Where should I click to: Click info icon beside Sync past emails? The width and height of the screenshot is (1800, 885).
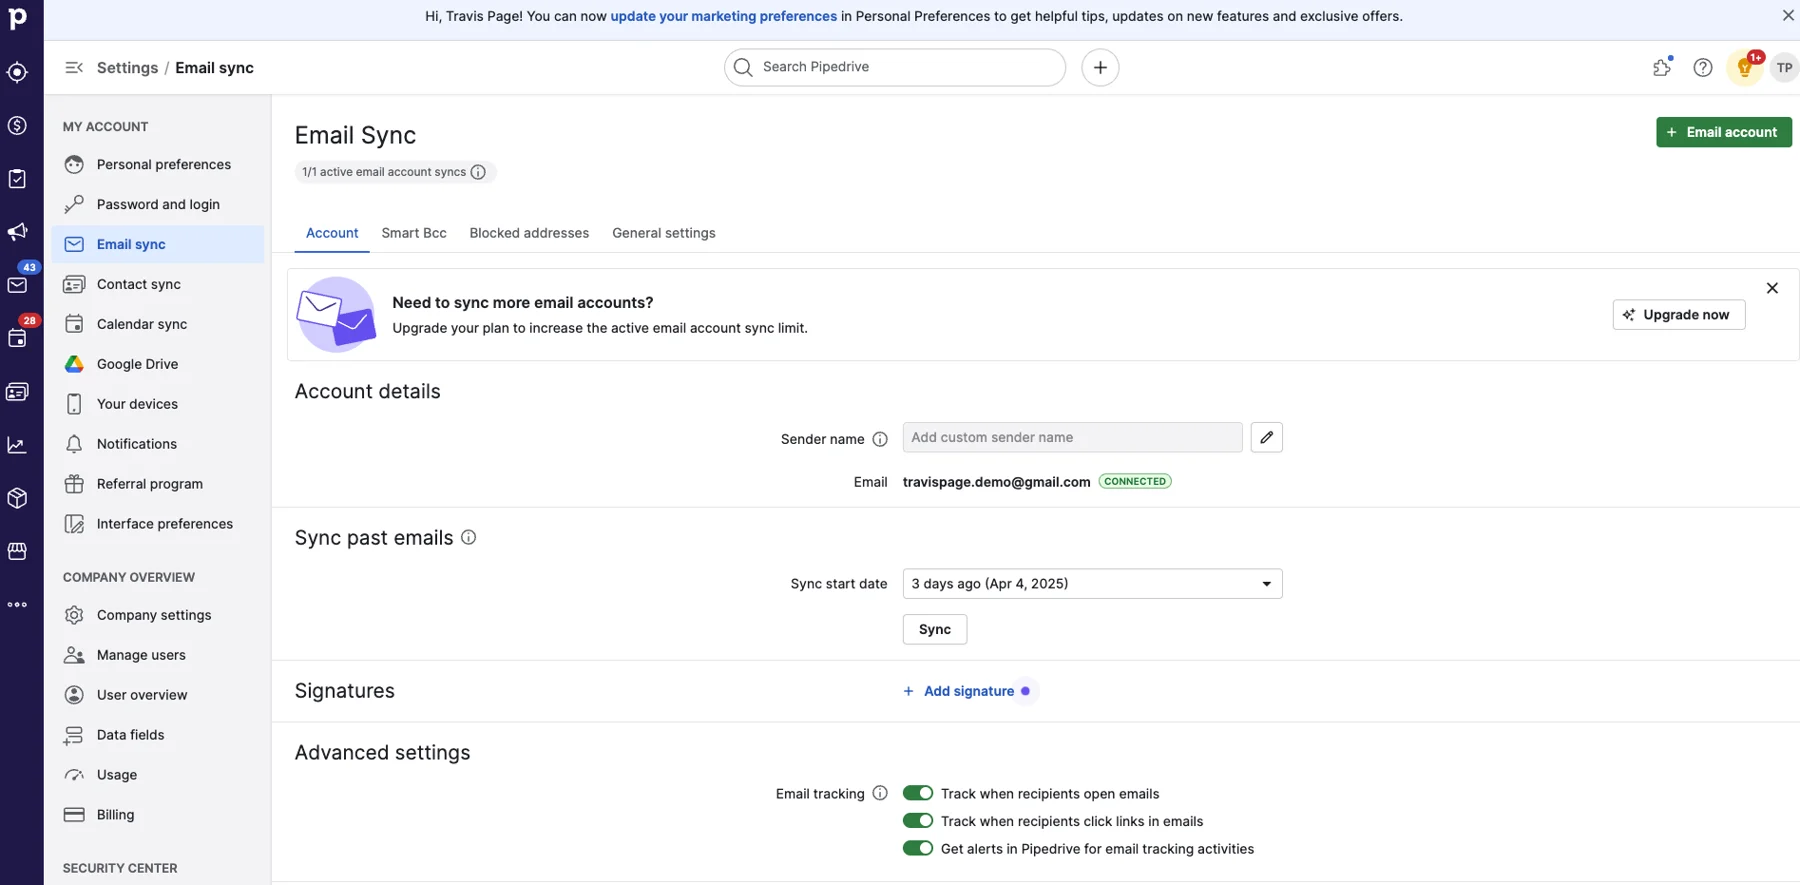[468, 537]
